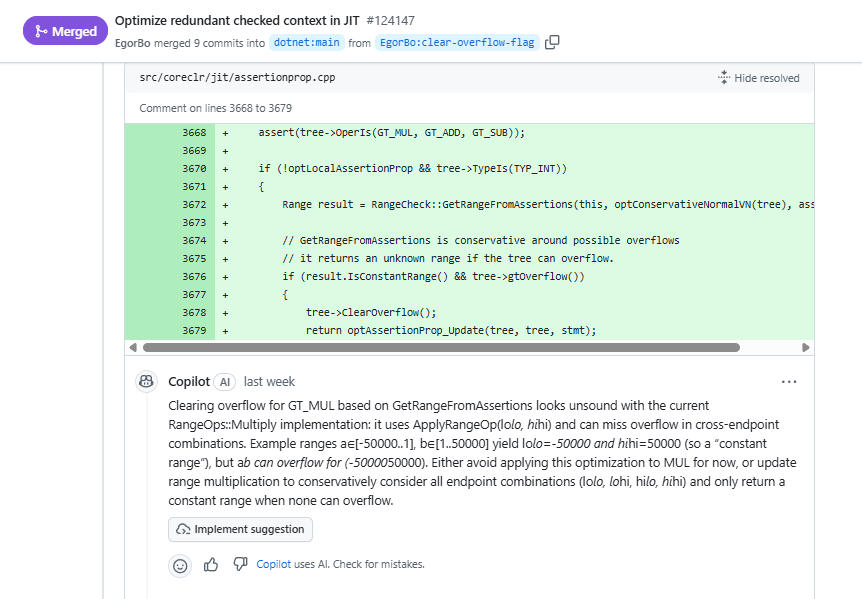Open the EgorBo:clear-overflow-flag branch link
The image size is (862, 599).
(457, 42)
